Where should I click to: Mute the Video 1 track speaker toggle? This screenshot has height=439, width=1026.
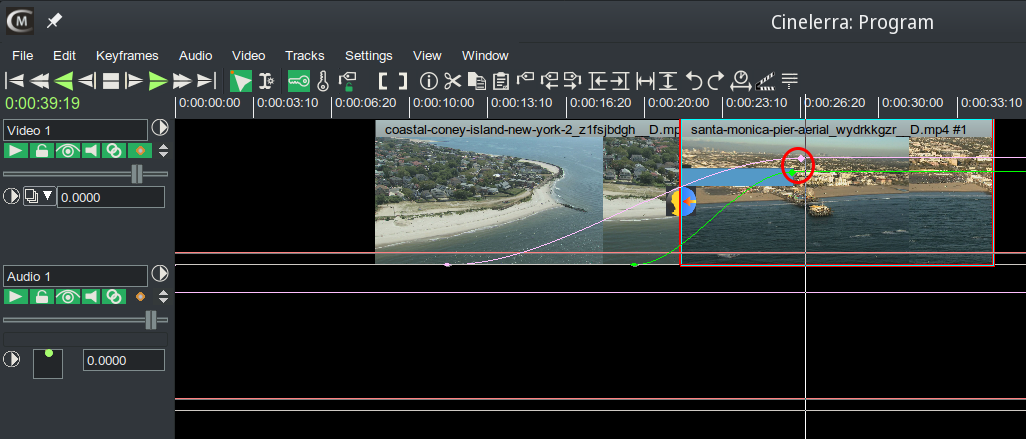pos(91,151)
